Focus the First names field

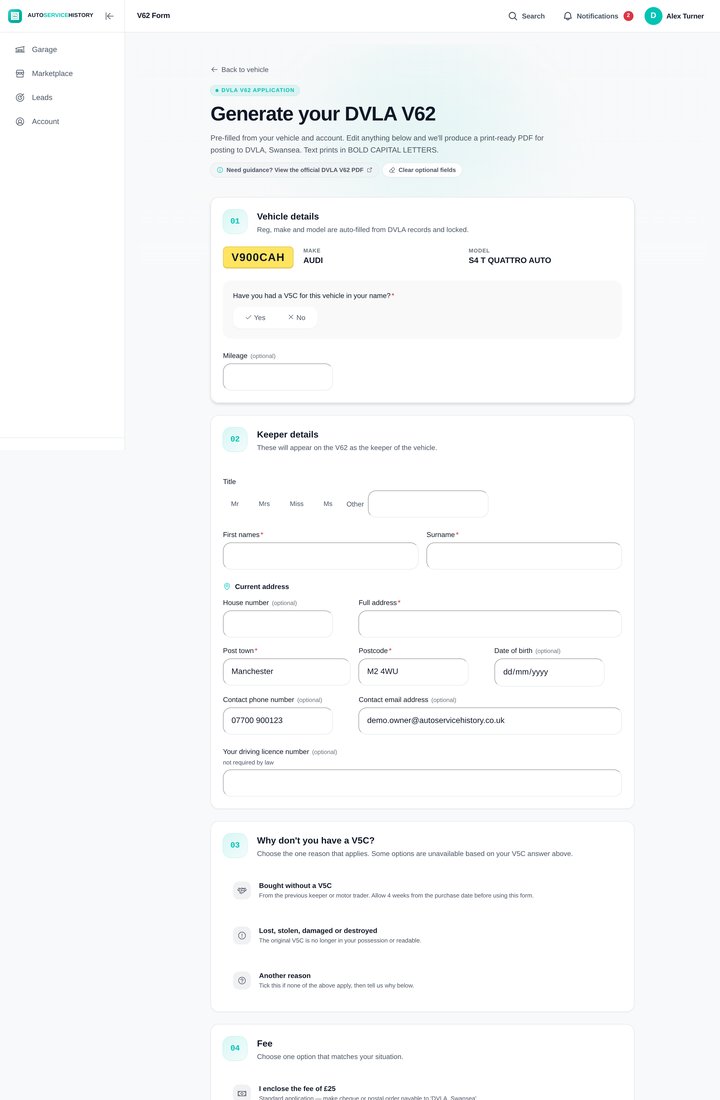pos(321,556)
